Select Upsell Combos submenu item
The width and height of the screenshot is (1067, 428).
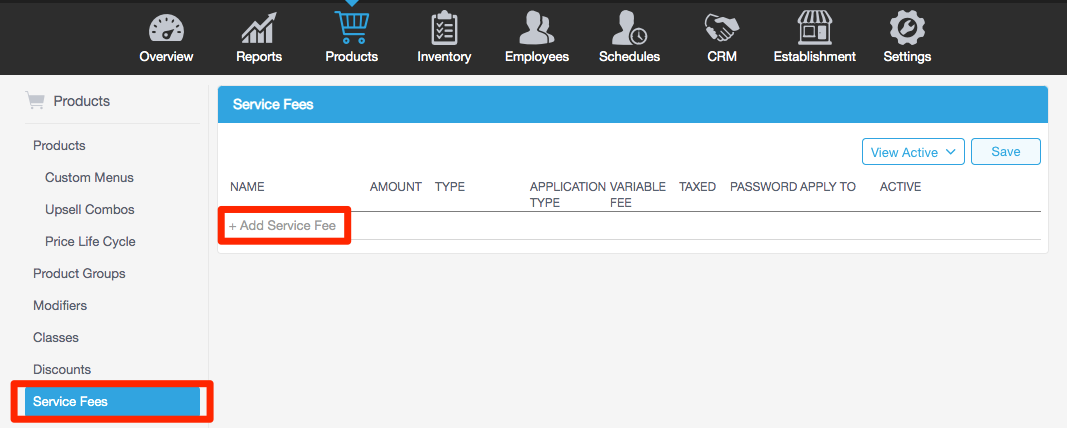coord(89,209)
